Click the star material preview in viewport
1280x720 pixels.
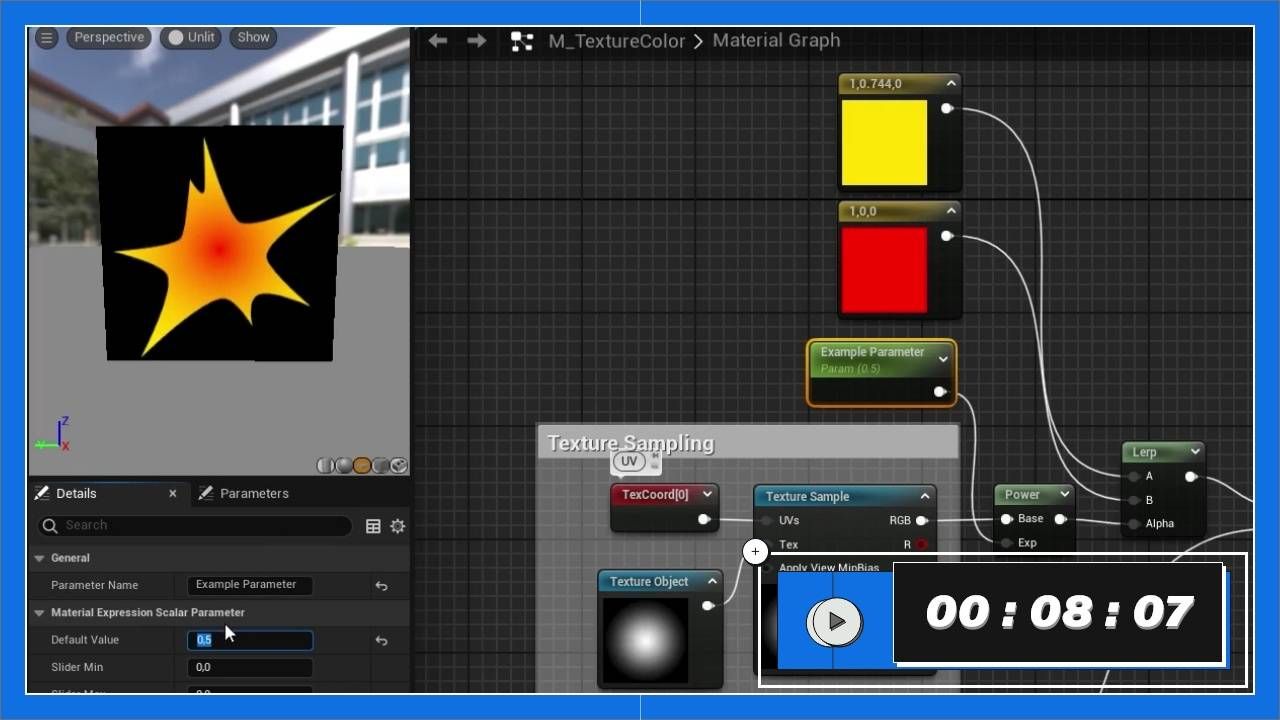tap(221, 246)
